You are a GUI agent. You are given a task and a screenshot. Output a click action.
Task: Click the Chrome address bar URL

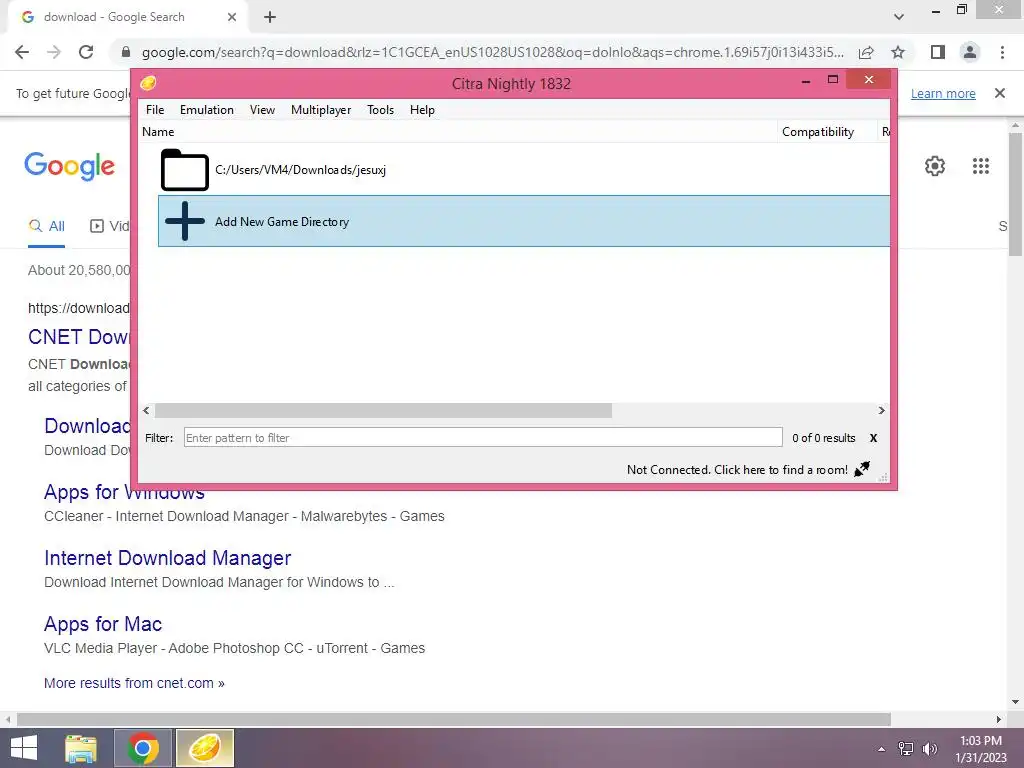[492, 52]
